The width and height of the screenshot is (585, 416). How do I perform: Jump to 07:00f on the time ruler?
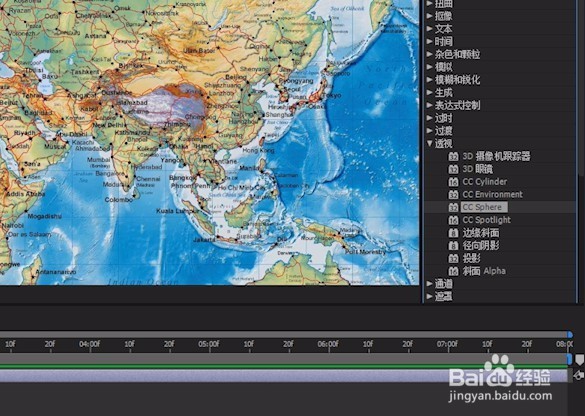(447, 344)
